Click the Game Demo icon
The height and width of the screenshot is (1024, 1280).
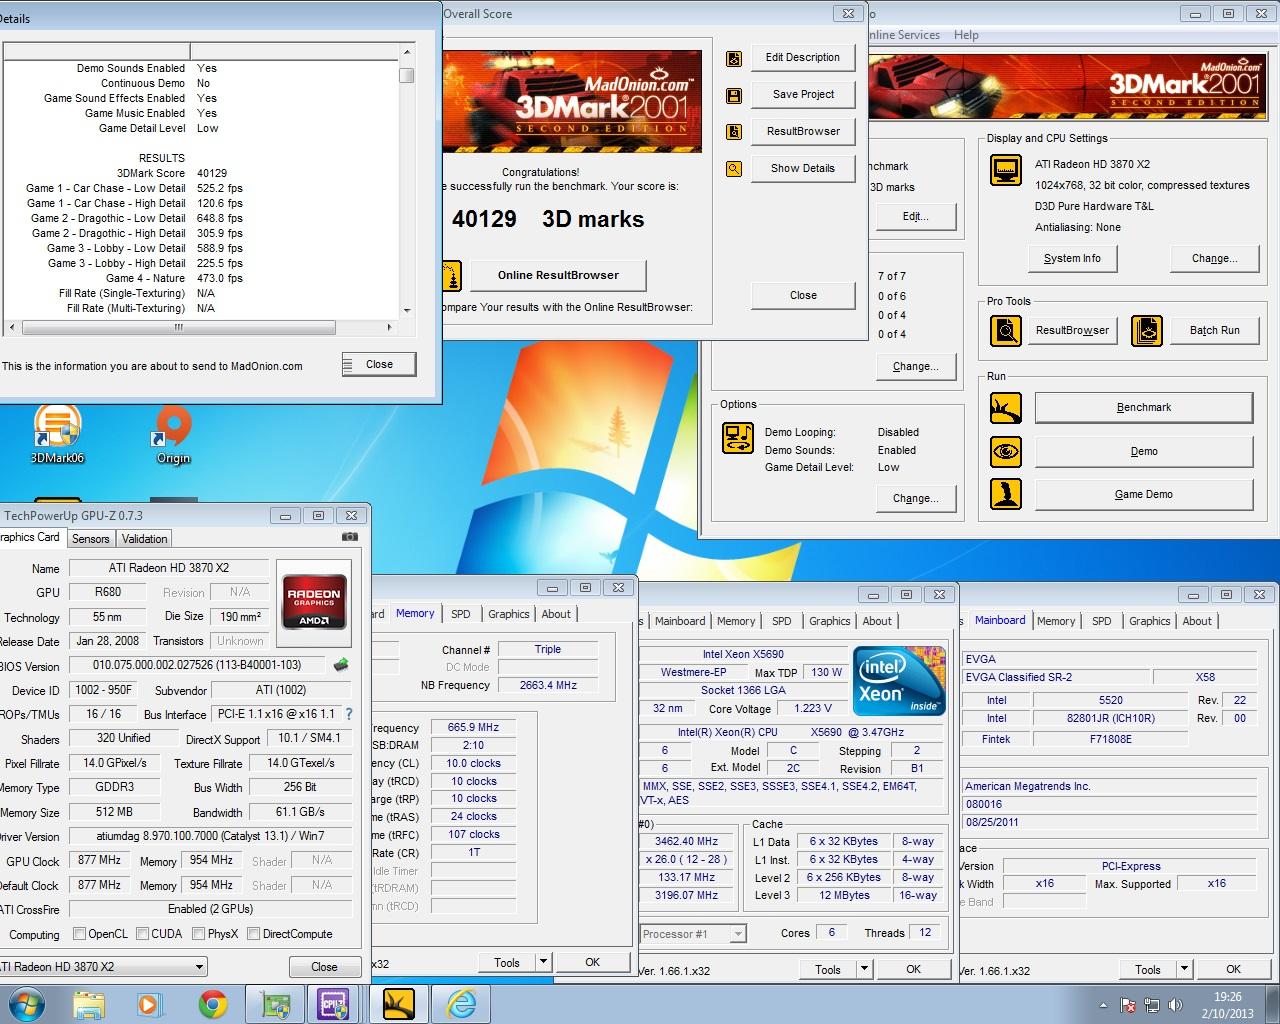pyautogui.click(x=1006, y=494)
